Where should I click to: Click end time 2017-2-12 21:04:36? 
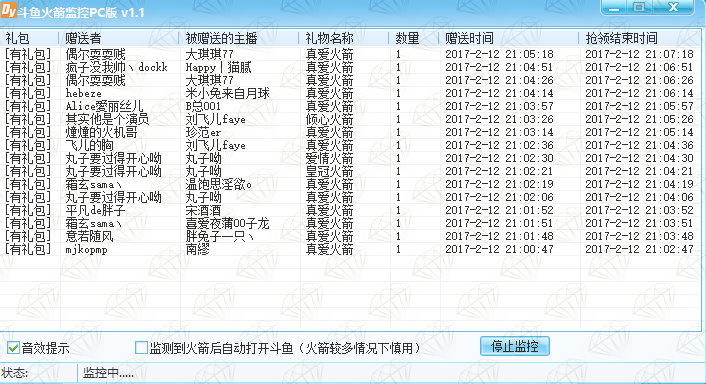(x=639, y=145)
